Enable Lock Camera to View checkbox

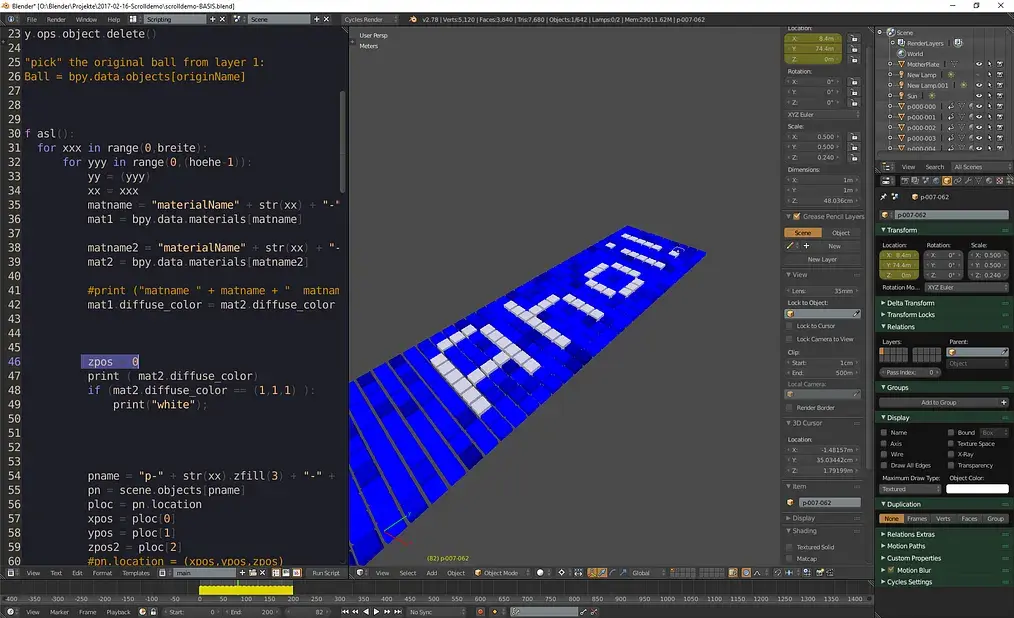click(x=789, y=339)
